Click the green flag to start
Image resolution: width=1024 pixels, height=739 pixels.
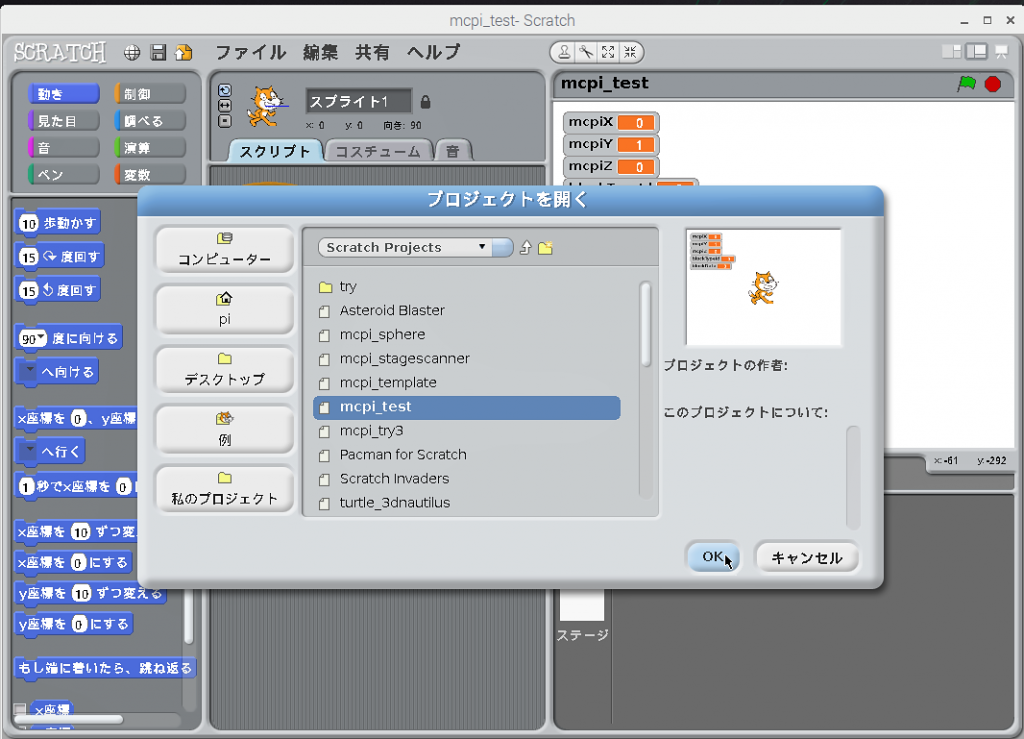click(967, 84)
